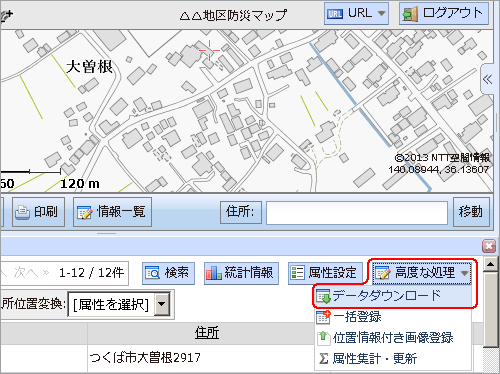Open the 情報一覧 information list
This screenshot has width=500, height=374.
pyautogui.click(x=112, y=212)
